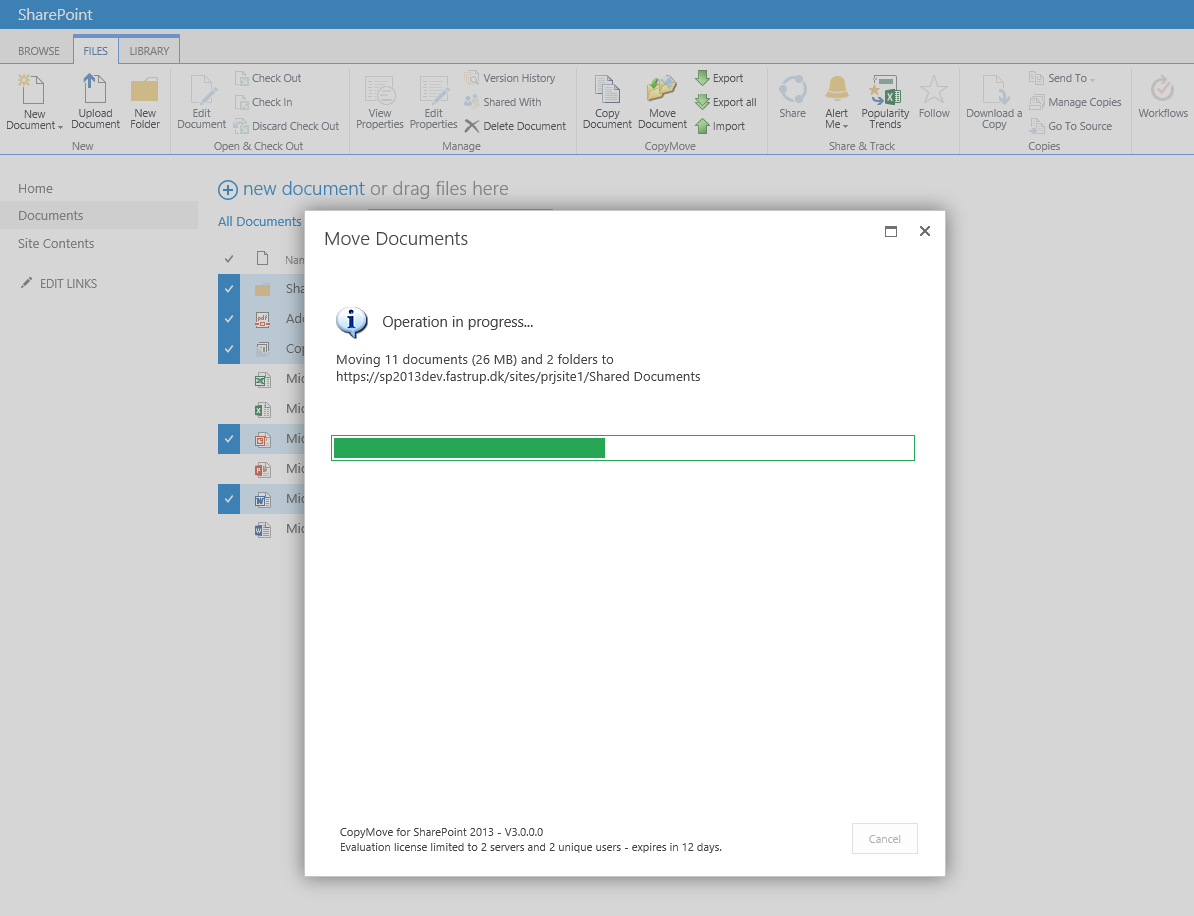The width and height of the screenshot is (1194, 916).
Task: Click Check Out in the ribbon
Action: 268,78
